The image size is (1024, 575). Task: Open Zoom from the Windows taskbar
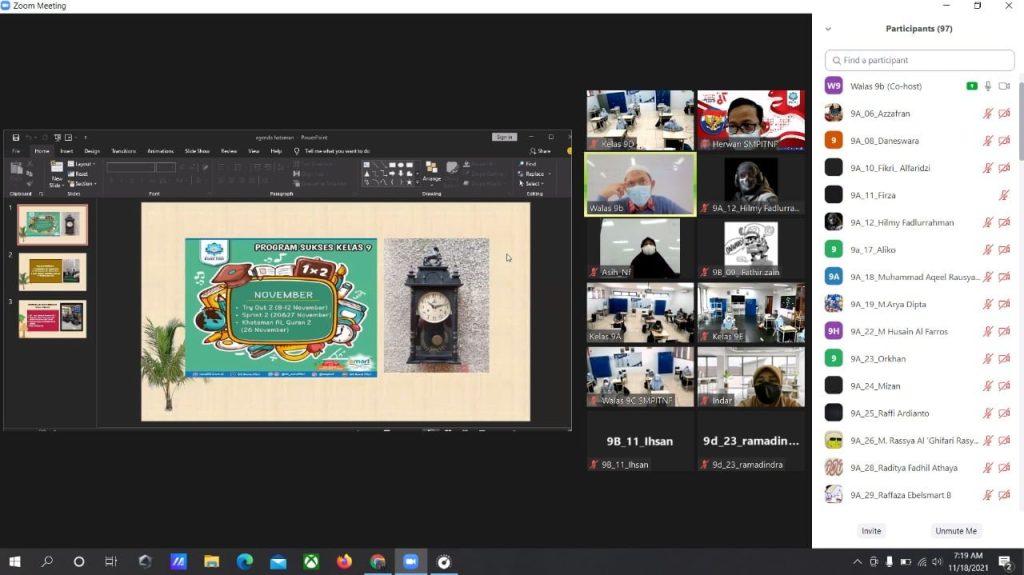pyautogui.click(x=410, y=562)
